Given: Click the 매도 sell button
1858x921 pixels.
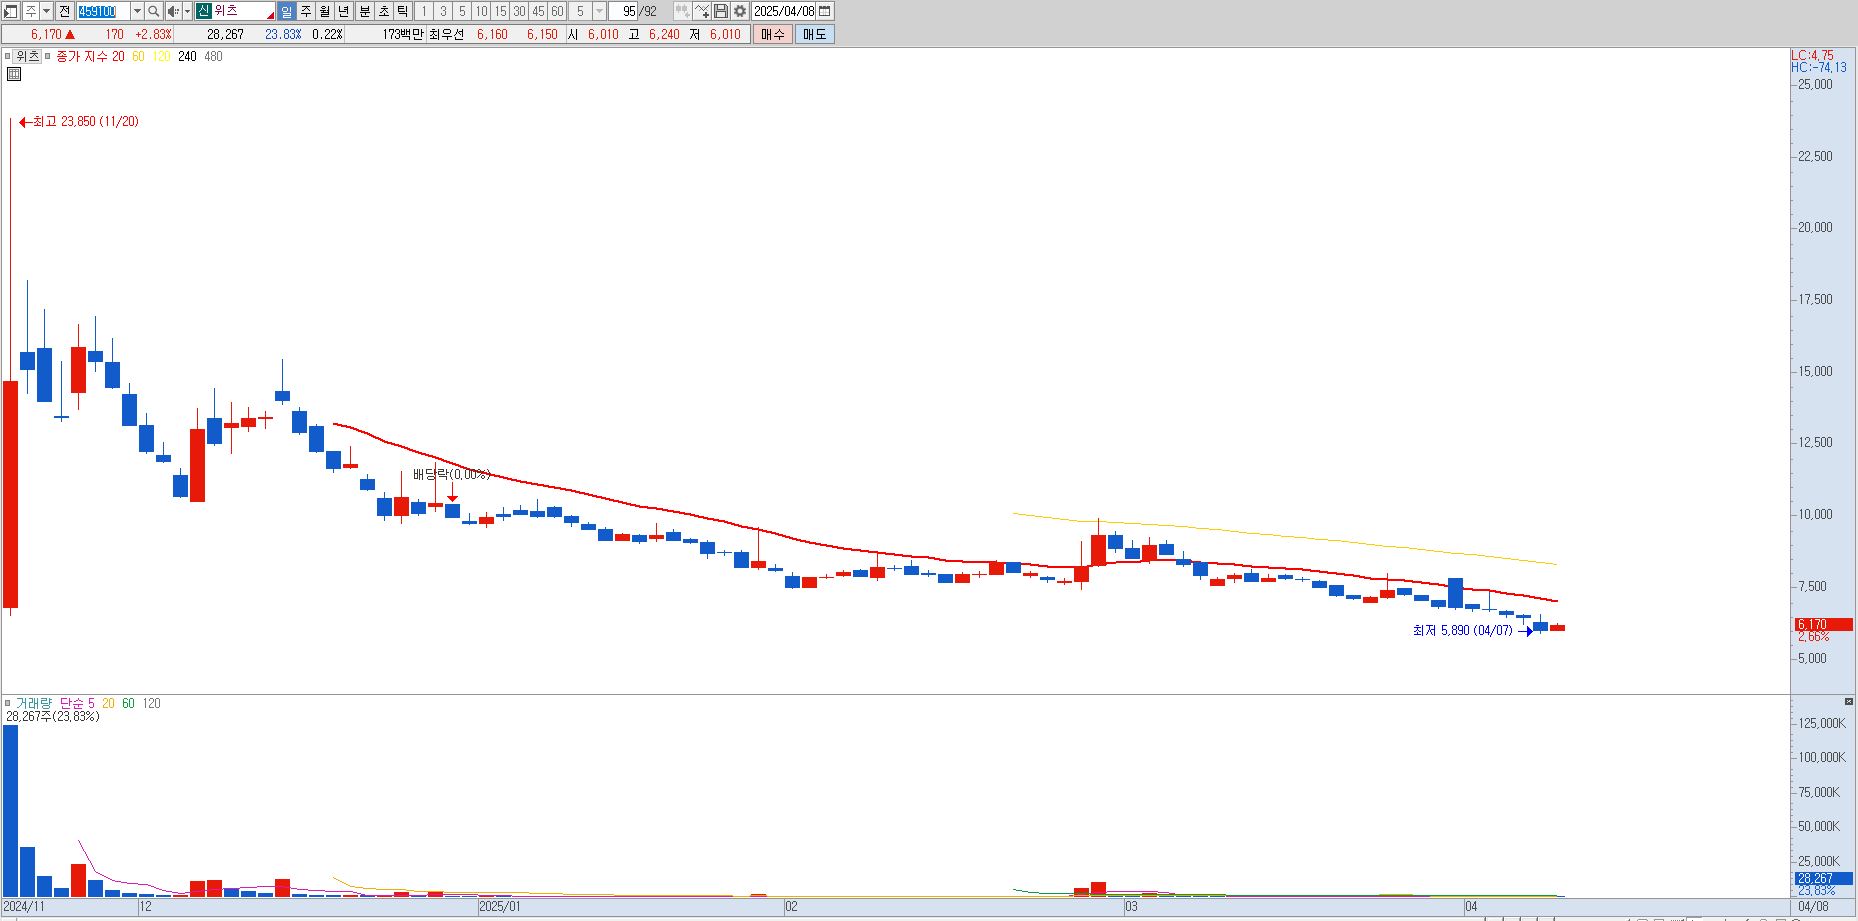Looking at the screenshot, I should pyautogui.click(x=814, y=34).
